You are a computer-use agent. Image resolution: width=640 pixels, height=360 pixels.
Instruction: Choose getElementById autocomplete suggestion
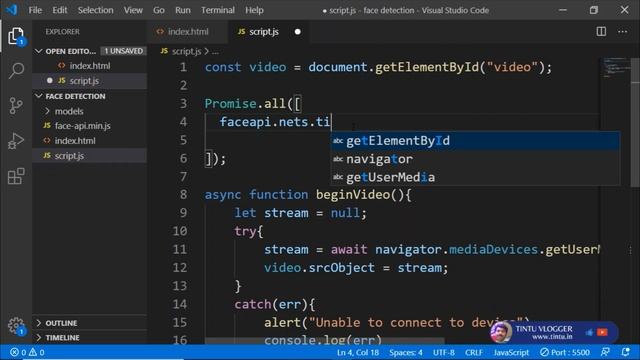pos(476,141)
